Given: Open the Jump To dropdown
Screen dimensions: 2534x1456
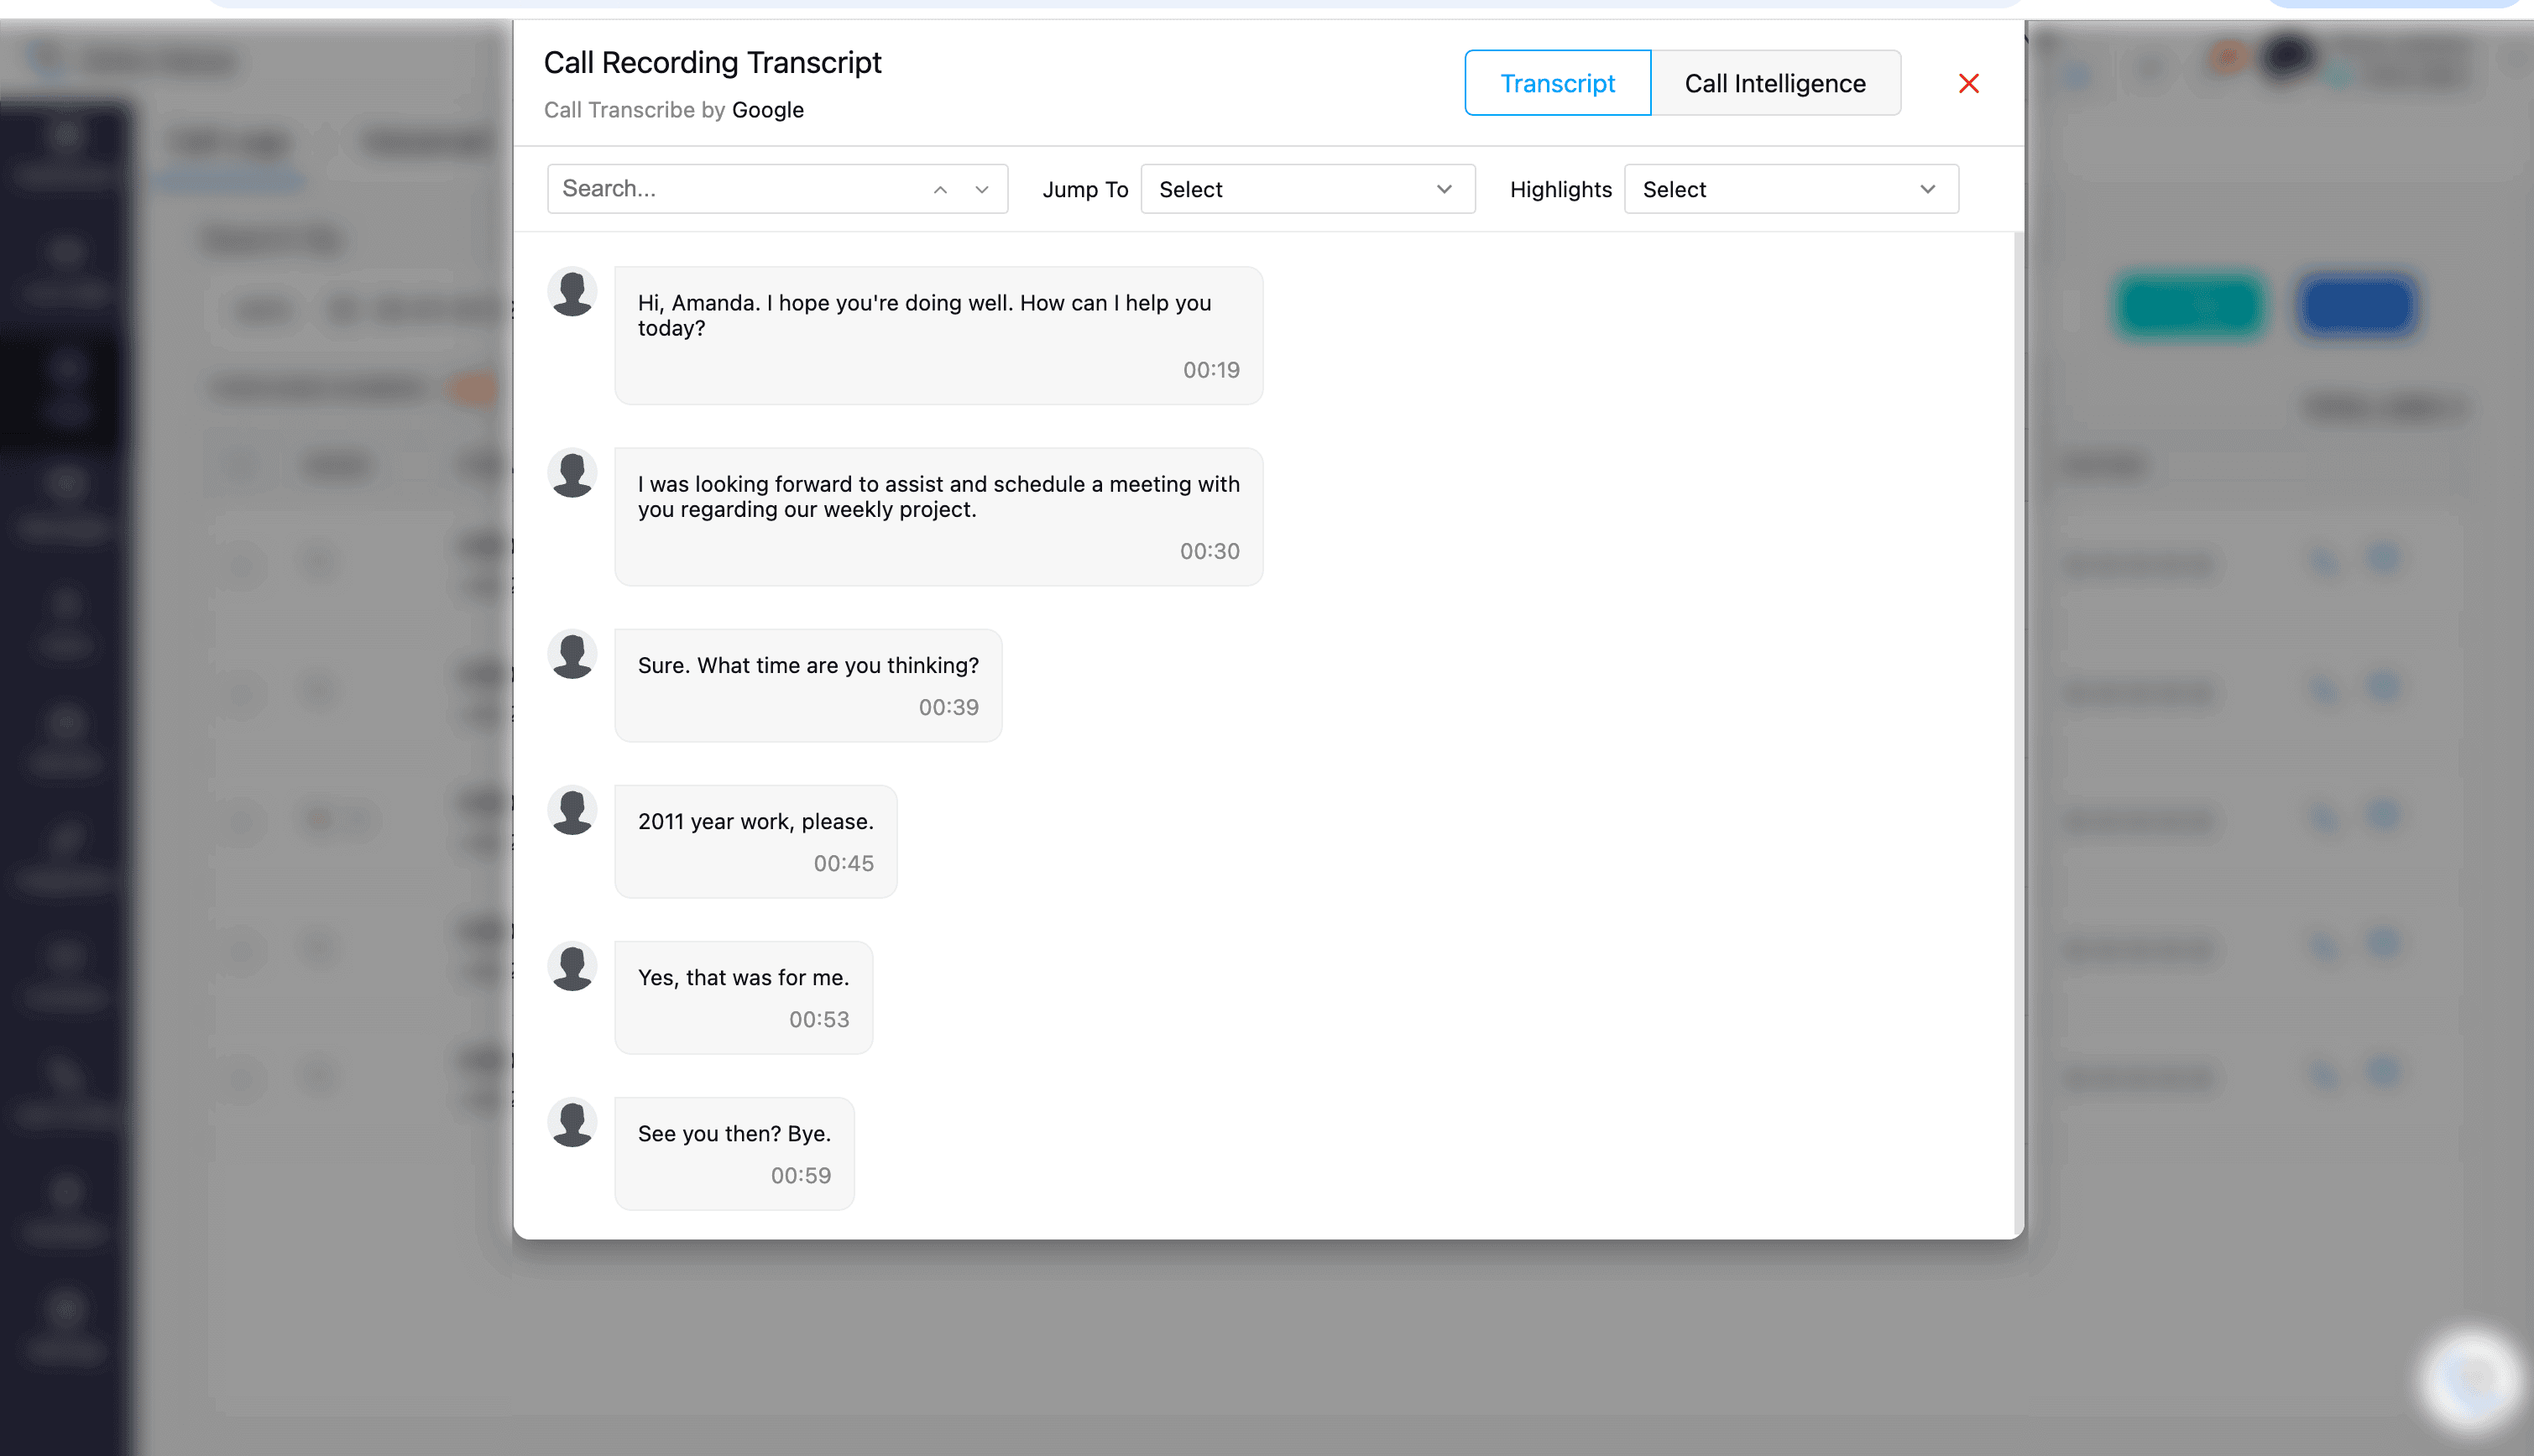Looking at the screenshot, I should pyautogui.click(x=1306, y=189).
